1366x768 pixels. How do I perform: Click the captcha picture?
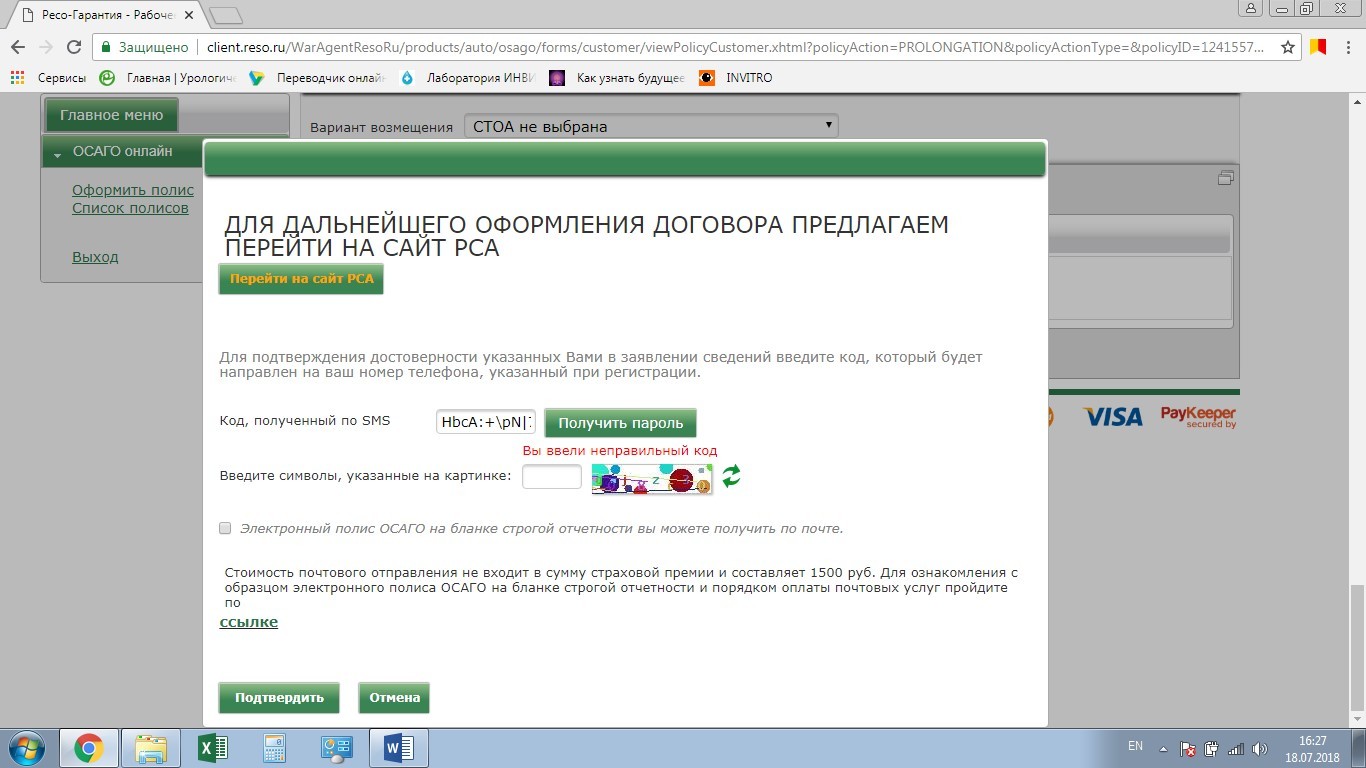pyautogui.click(x=652, y=479)
